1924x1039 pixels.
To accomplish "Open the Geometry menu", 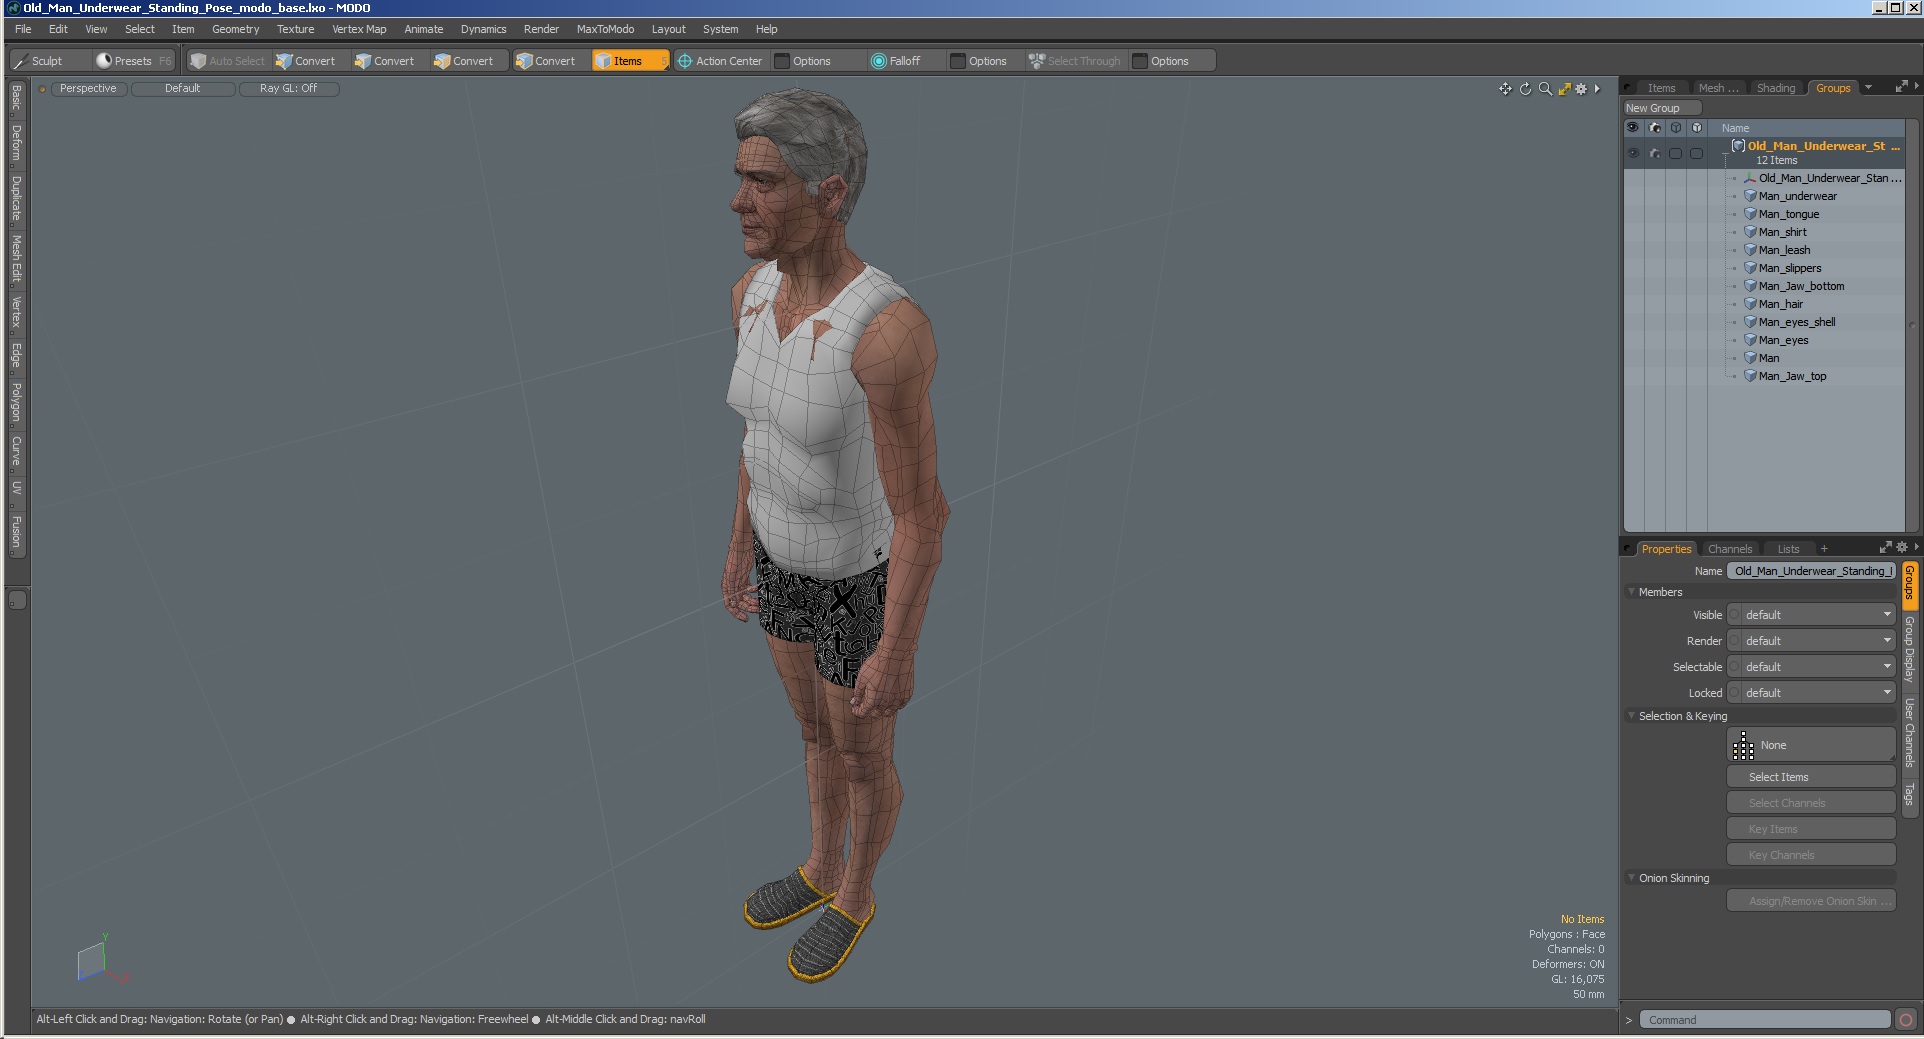I will [235, 29].
